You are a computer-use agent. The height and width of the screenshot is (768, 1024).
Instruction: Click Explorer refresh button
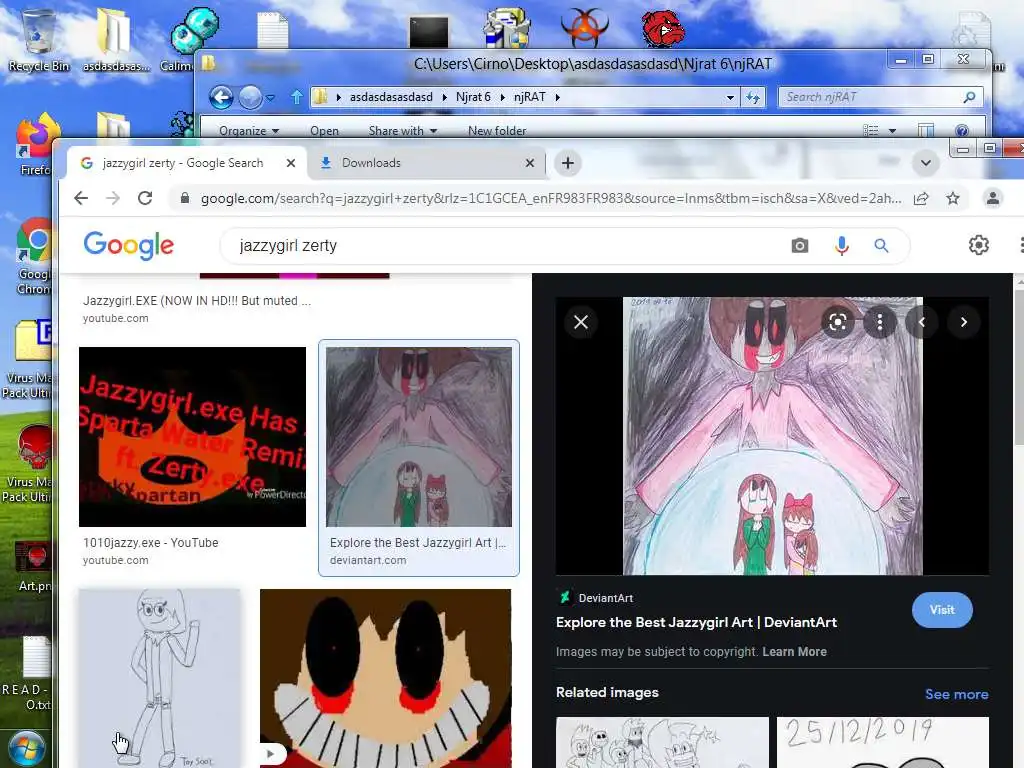tap(753, 97)
